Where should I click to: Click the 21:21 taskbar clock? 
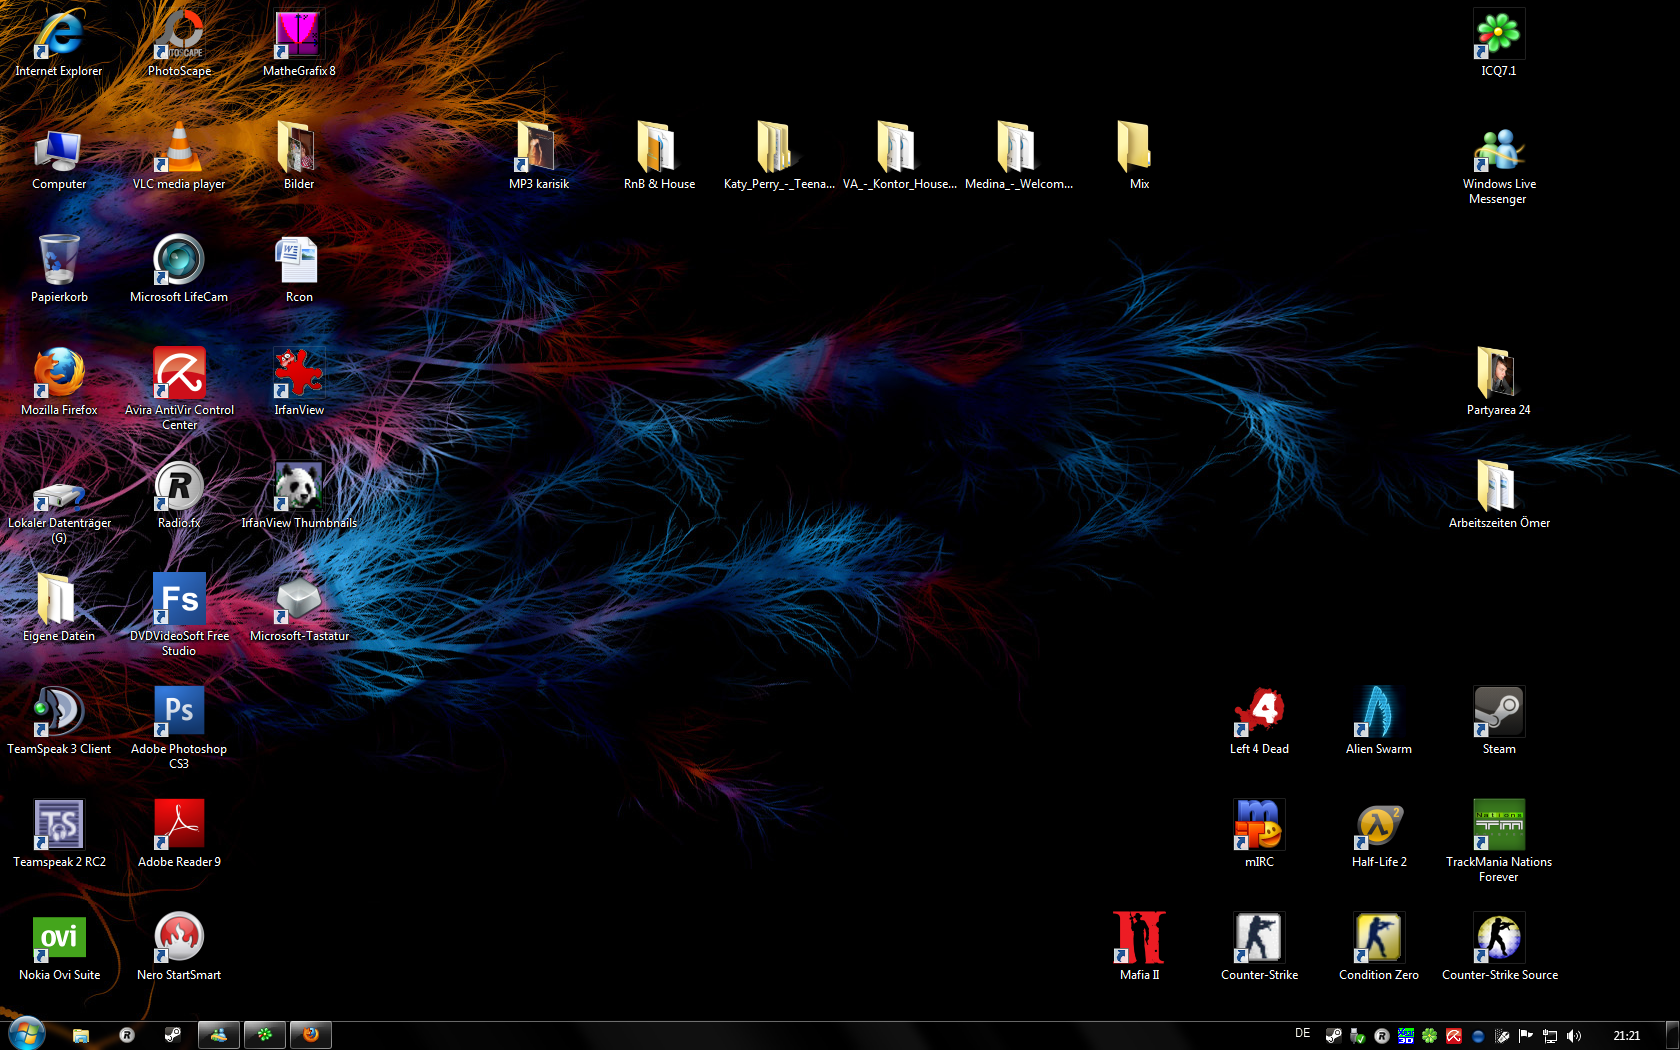pyautogui.click(x=1627, y=1036)
